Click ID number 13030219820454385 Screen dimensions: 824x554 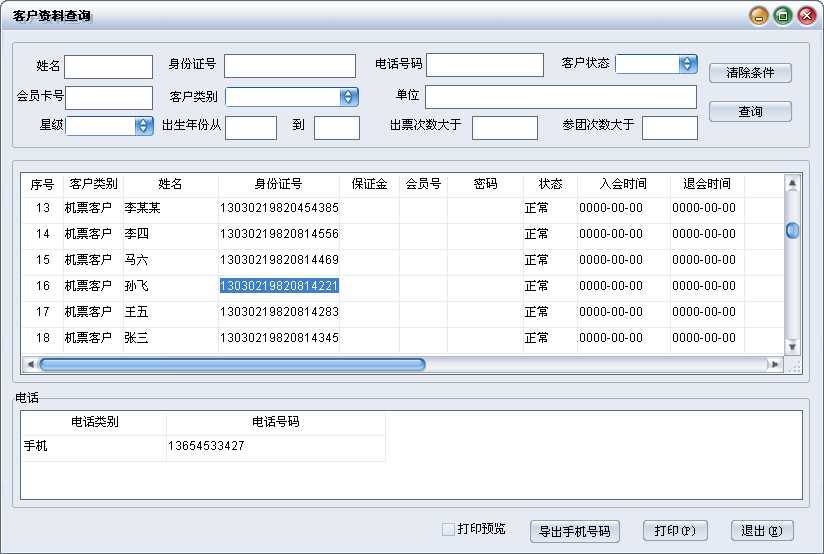coord(279,208)
